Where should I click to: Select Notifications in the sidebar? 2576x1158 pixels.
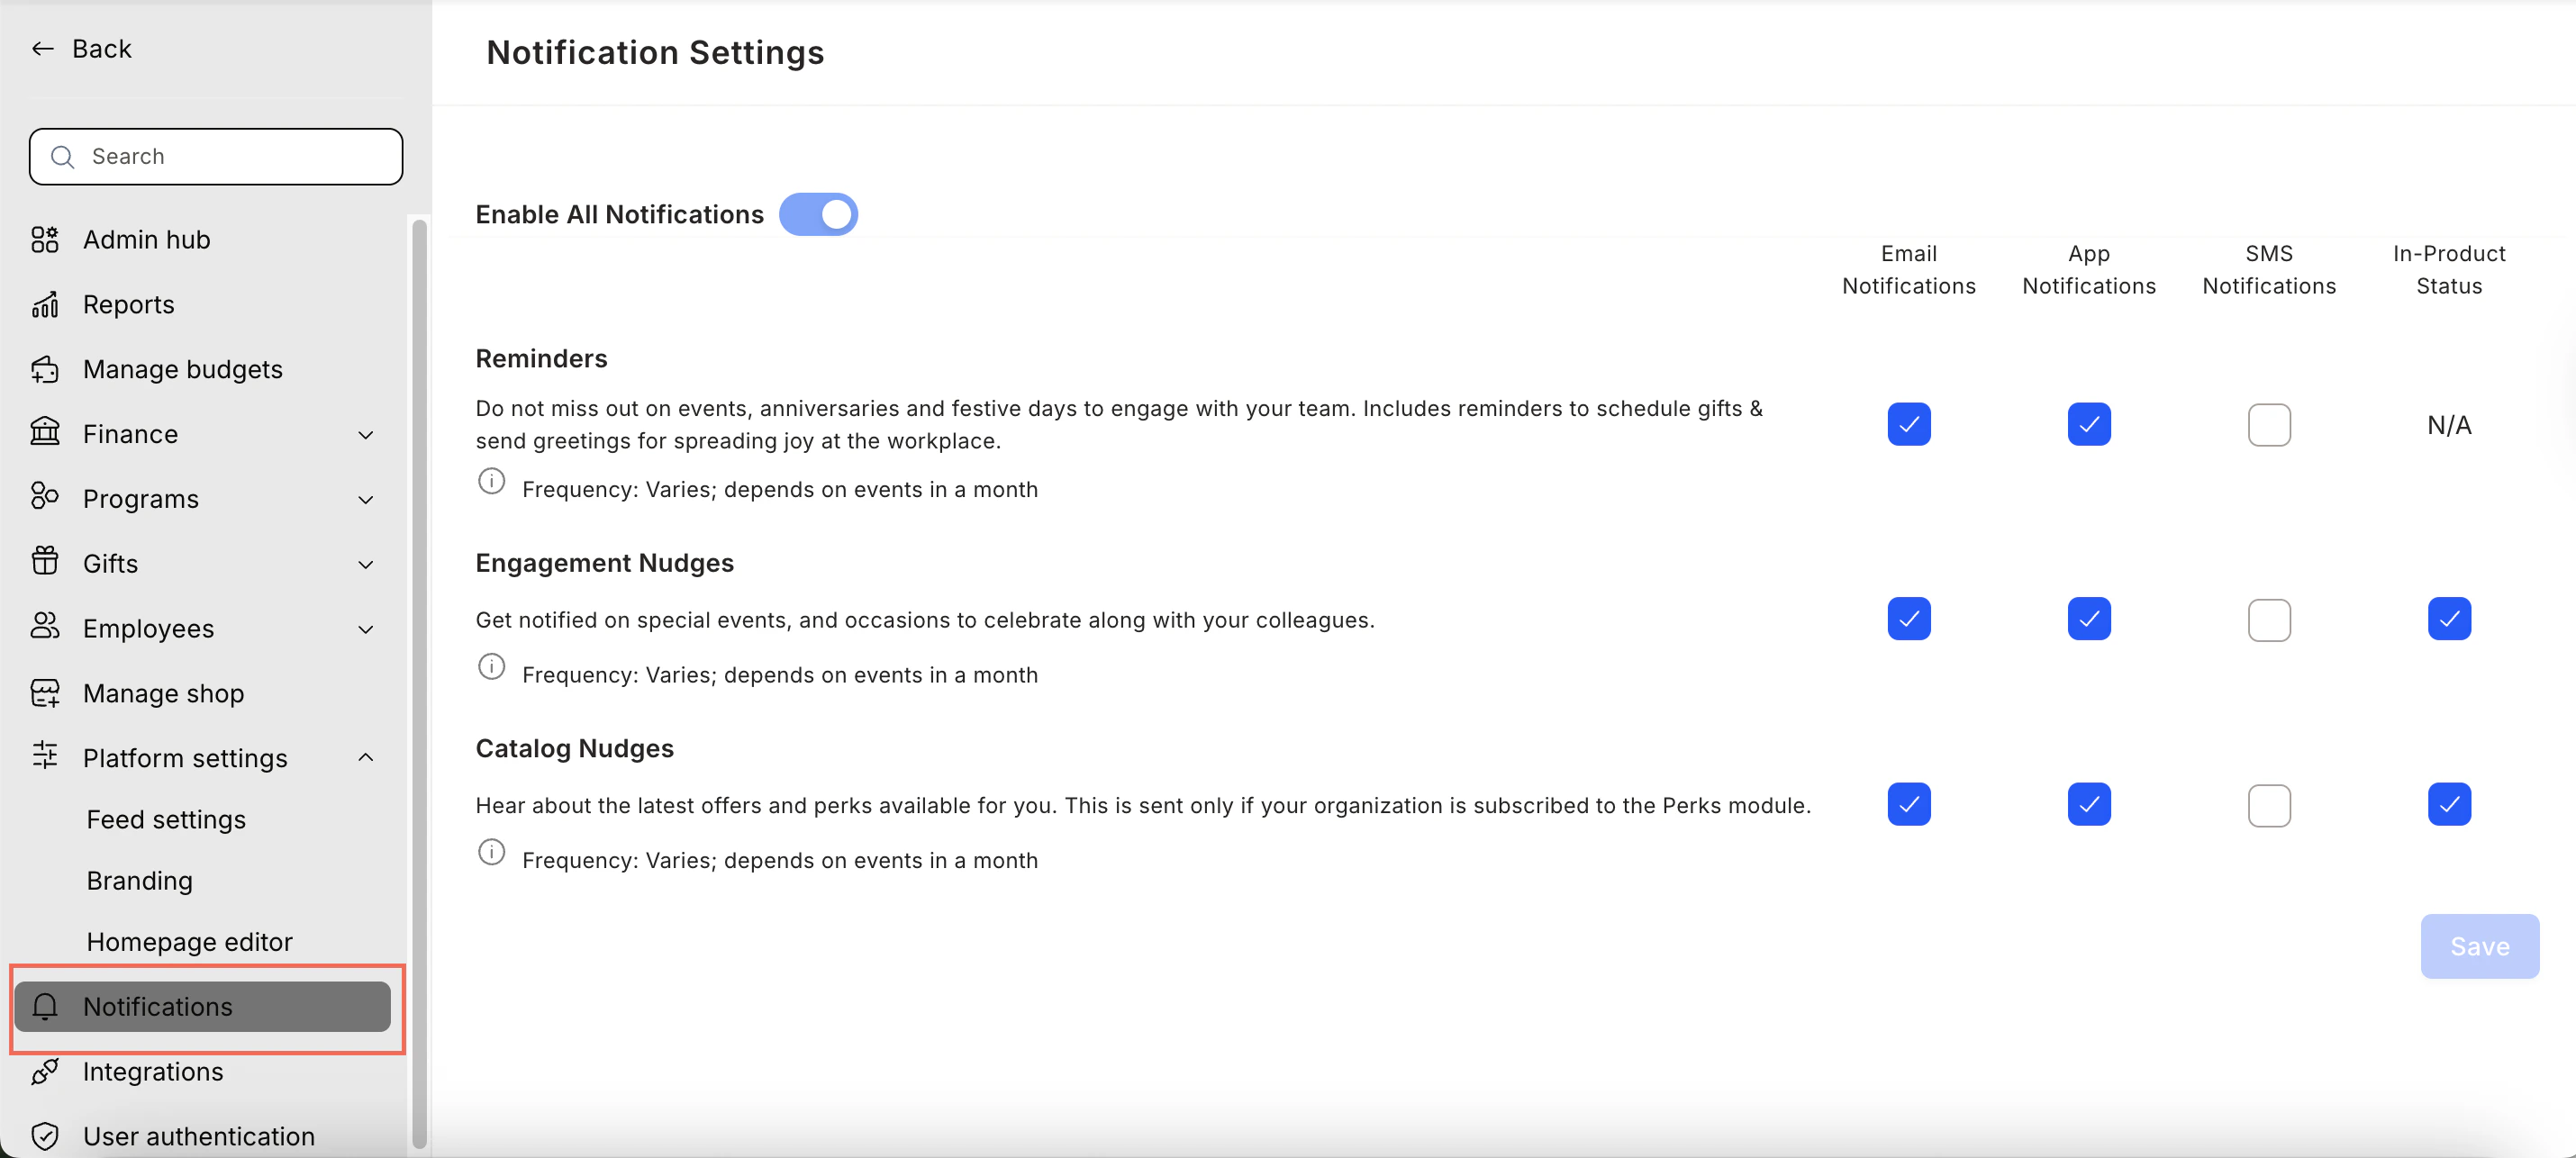[x=203, y=1006]
